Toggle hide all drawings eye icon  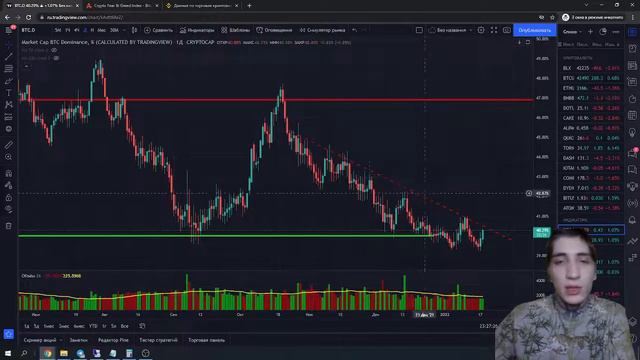9,209
